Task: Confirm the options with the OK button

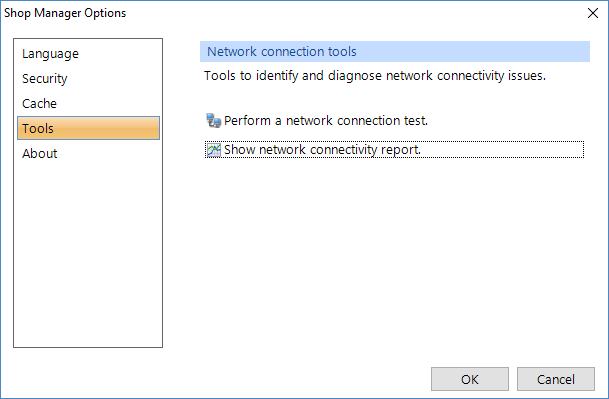Action: (470, 379)
